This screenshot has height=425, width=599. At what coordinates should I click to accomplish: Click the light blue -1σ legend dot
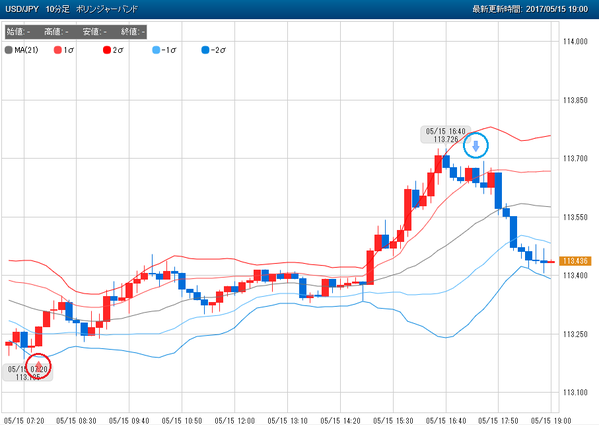point(156,50)
